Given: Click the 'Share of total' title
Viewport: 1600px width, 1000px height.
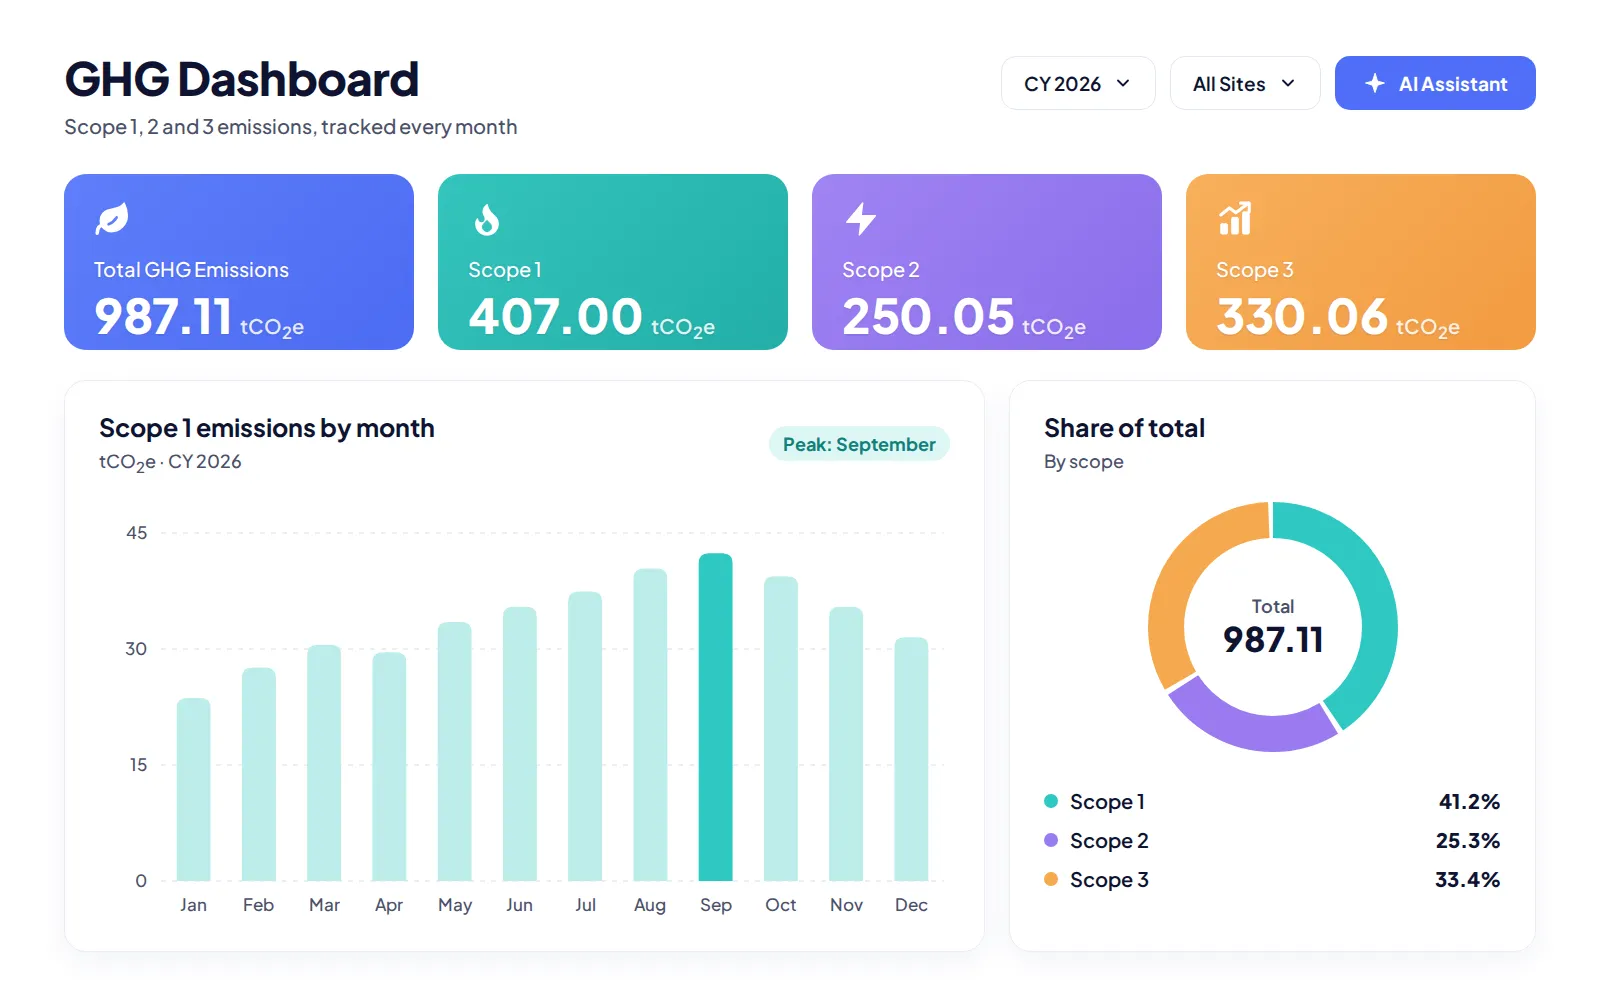Looking at the screenshot, I should (1124, 428).
